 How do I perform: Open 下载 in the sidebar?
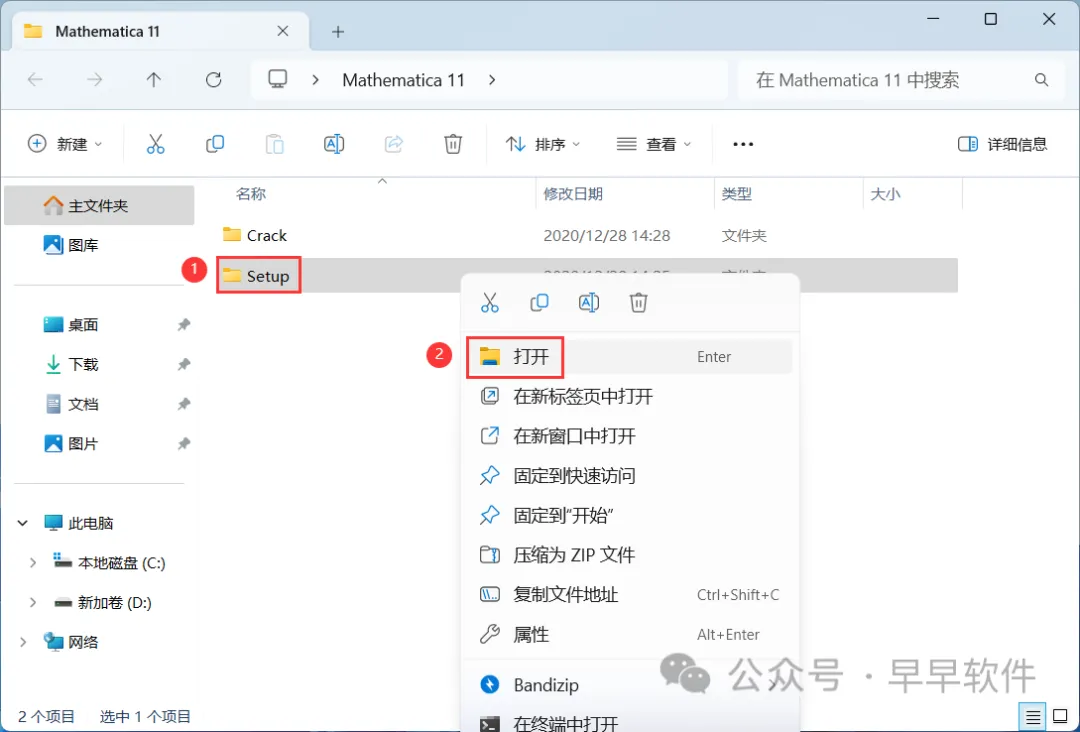click(x=98, y=364)
